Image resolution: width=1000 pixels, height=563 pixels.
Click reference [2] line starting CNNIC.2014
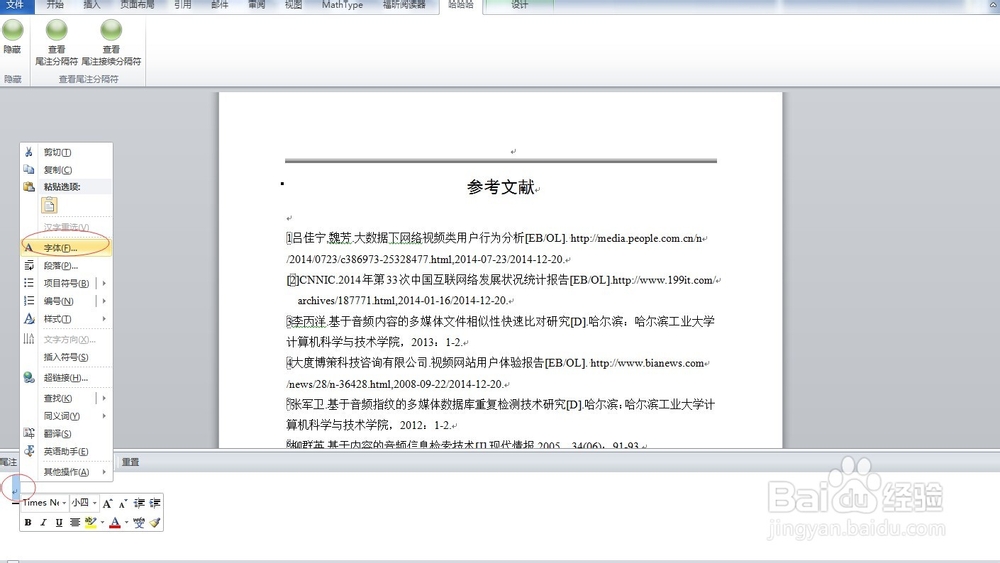point(503,280)
